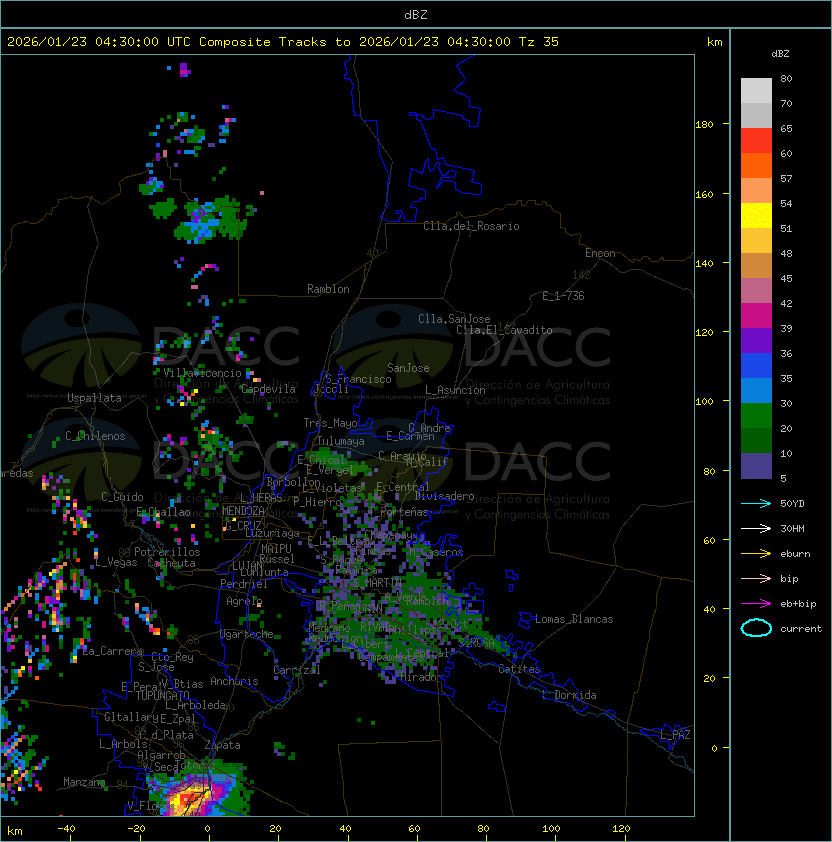
Task: Click the 'eburn' legend label
Action: 795,554
